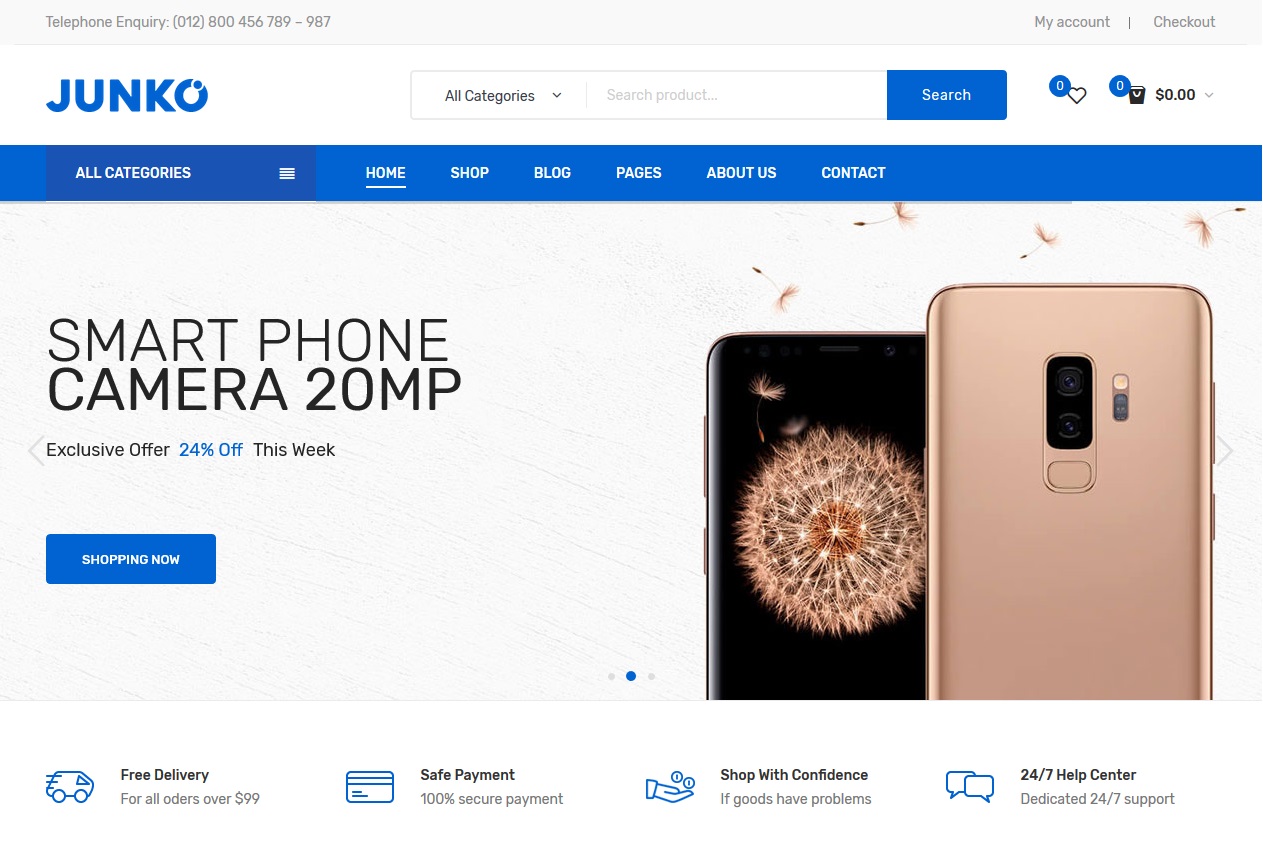
Task: Click the Search product input field
Action: (736, 95)
